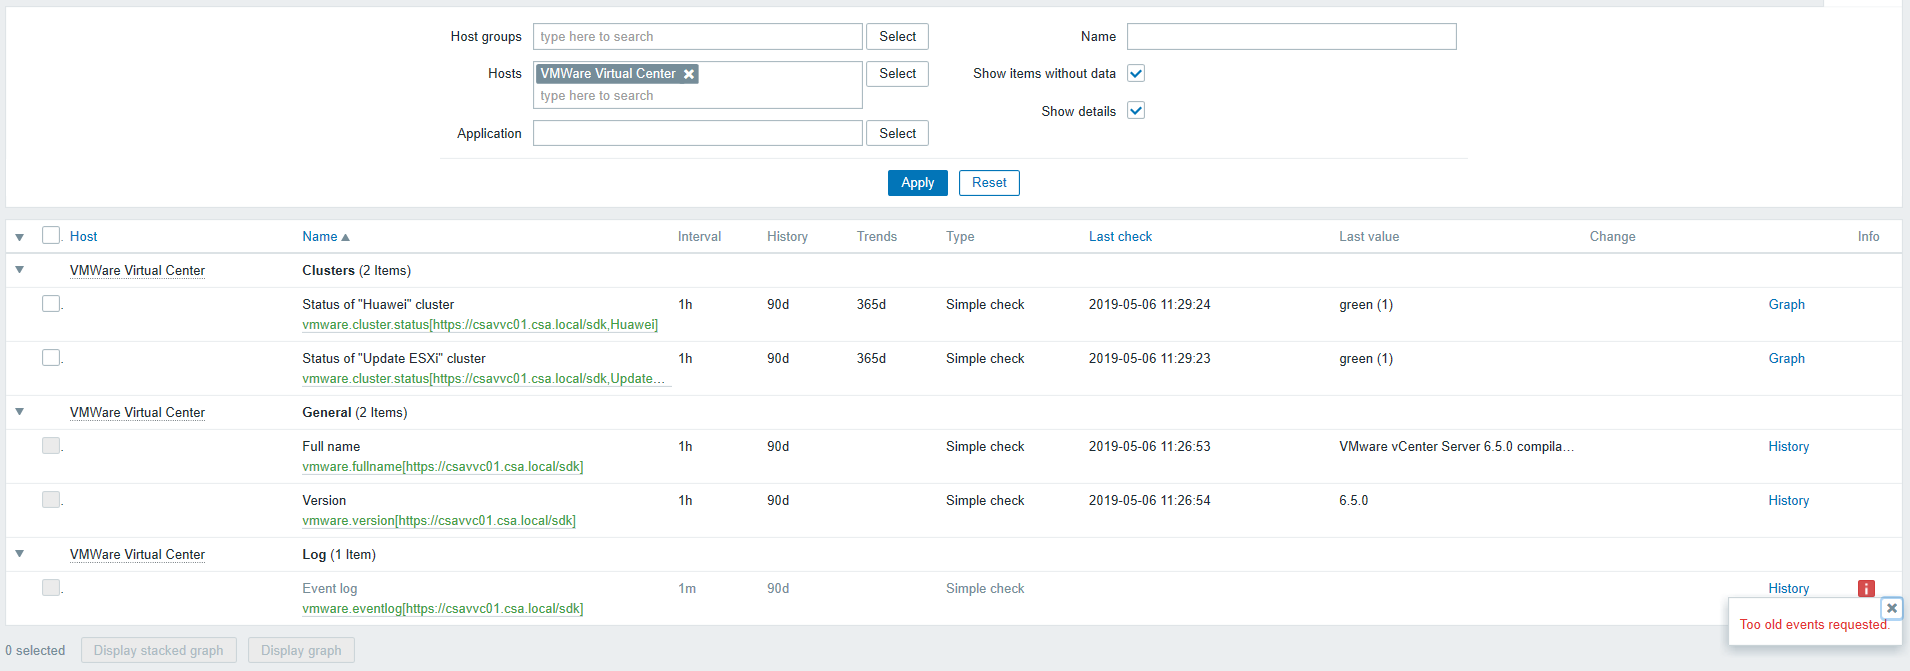Select checkbox for Full name item
This screenshot has width=1910, height=671.
click(x=51, y=445)
